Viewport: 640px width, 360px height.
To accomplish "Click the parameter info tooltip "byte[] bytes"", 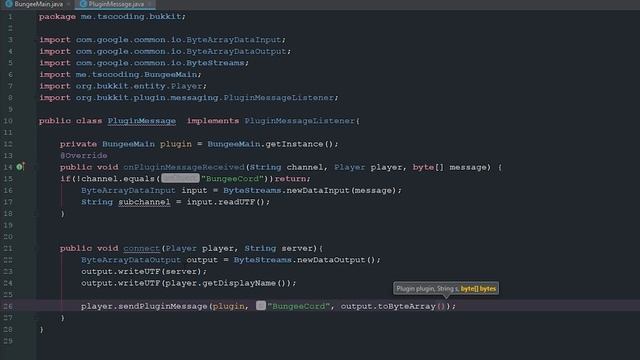I will pos(478,289).
